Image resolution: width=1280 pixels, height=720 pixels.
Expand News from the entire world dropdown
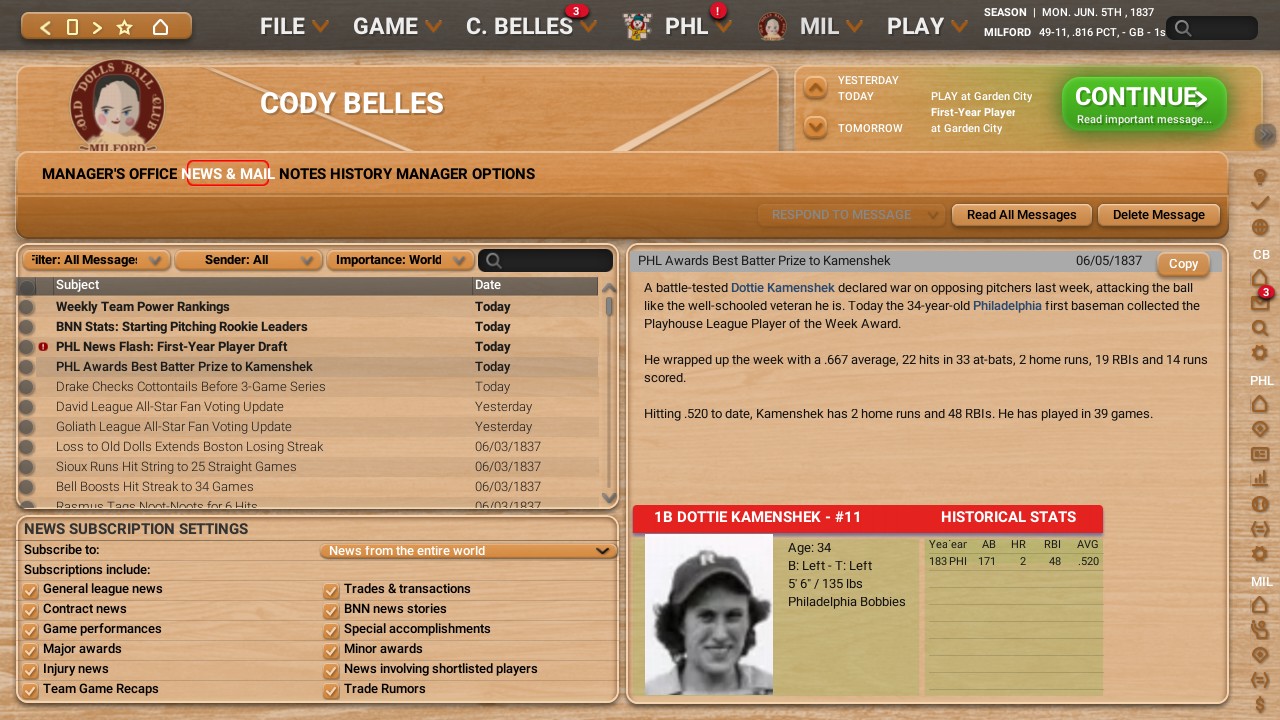click(x=468, y=550)
